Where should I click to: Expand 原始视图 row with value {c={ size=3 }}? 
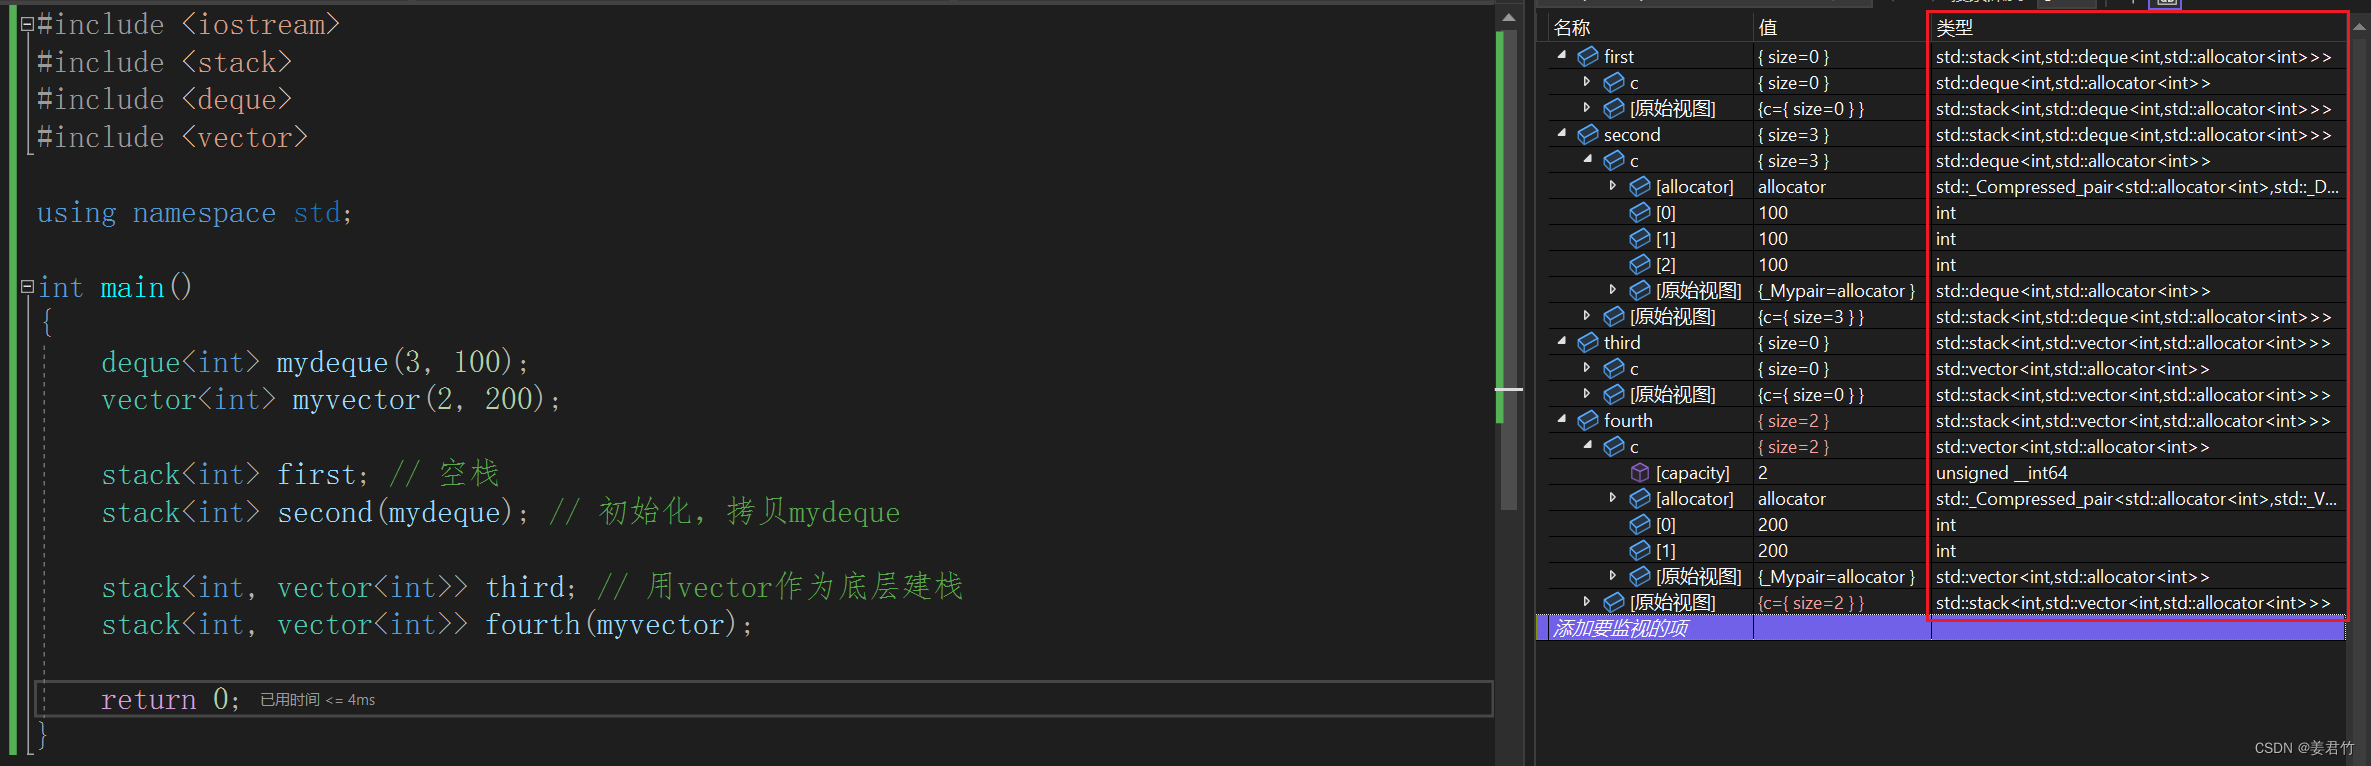(x=1587, y=316)
